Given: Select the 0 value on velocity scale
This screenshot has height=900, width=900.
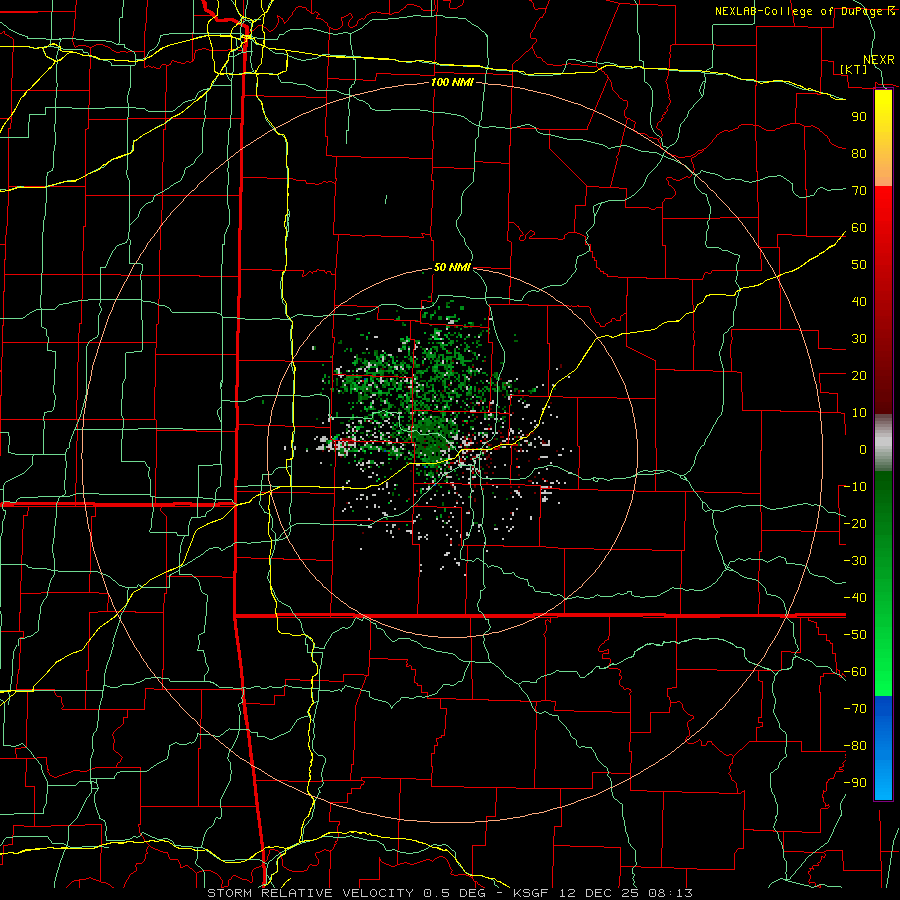Looking at the screenshot, I should pyautogui.click(x=863, y=449).
